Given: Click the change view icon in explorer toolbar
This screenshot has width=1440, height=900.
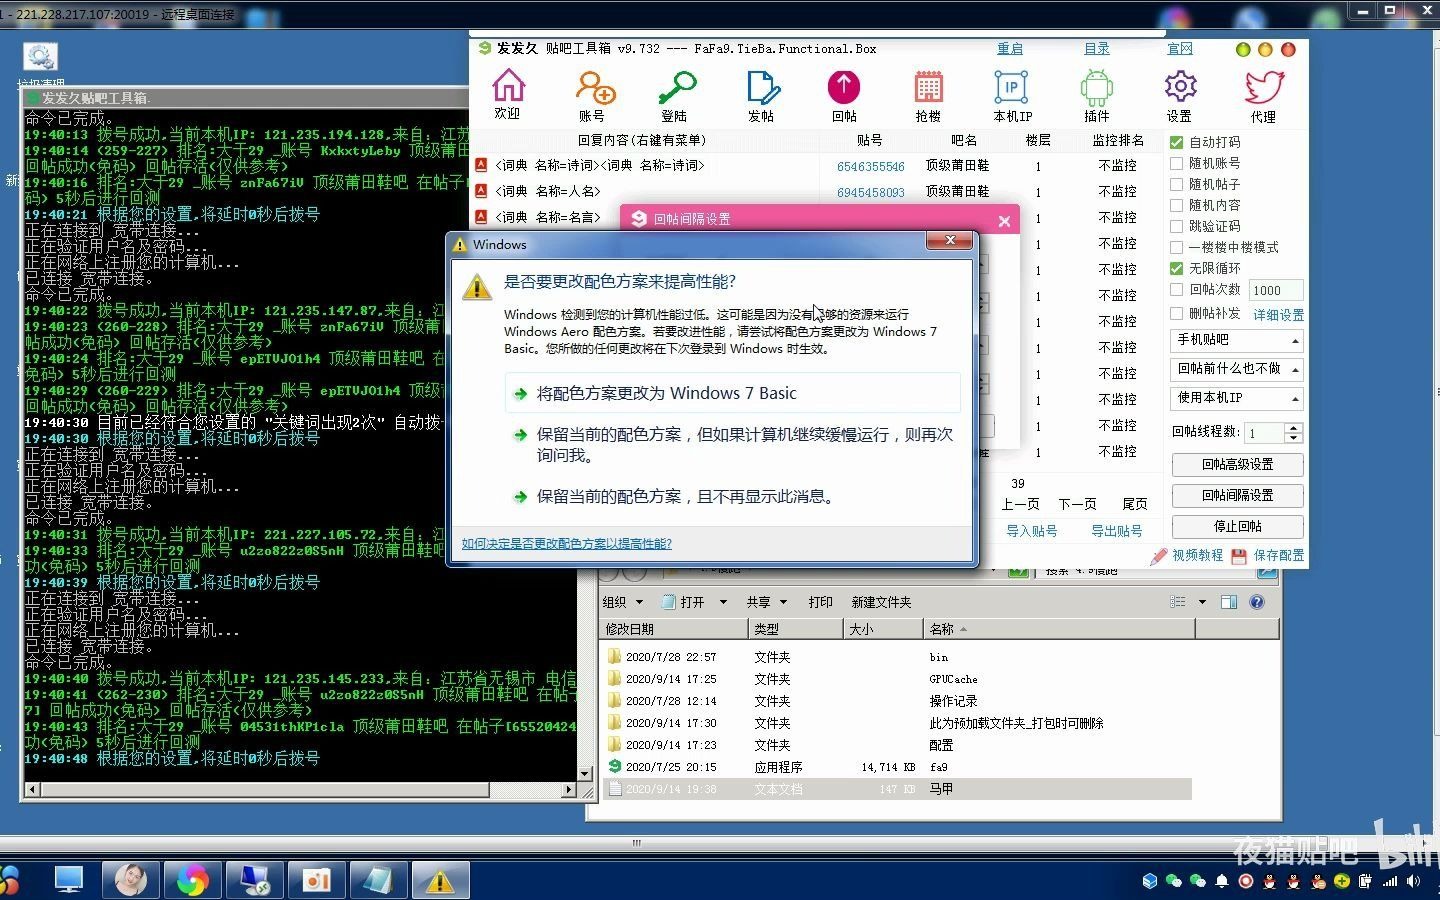Looking at the screenshot, I should pos(1178,602).
